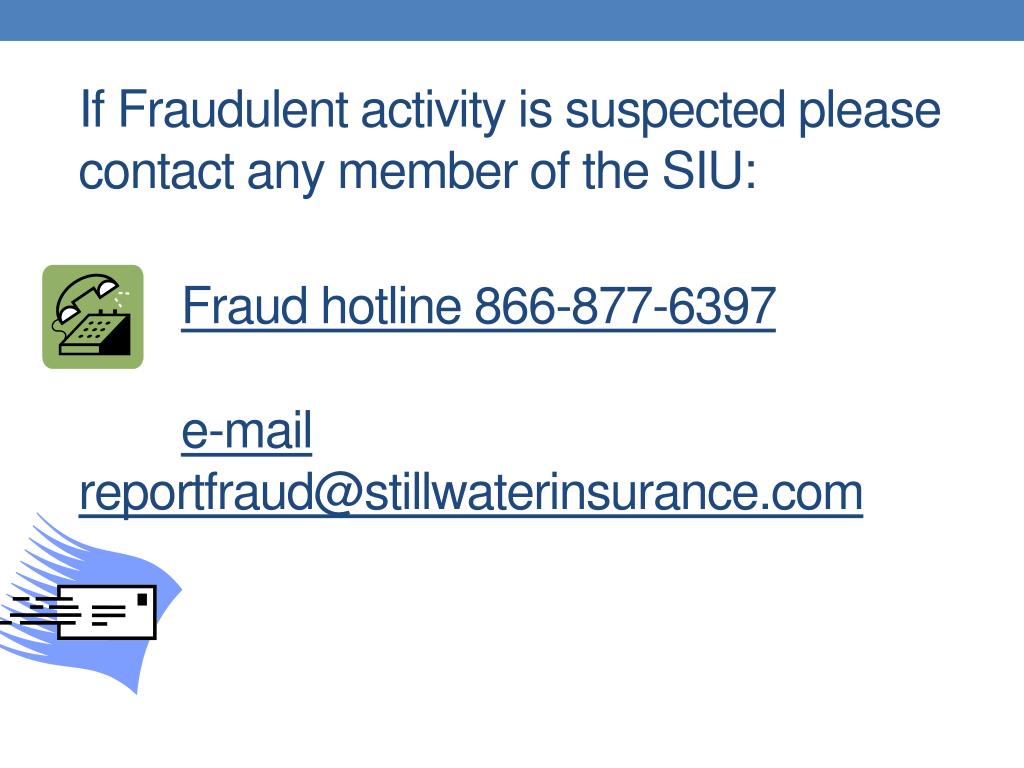Screen dimensions: 1024x768
Task: Click the address lines on the envelope
Action: (108, 615)
